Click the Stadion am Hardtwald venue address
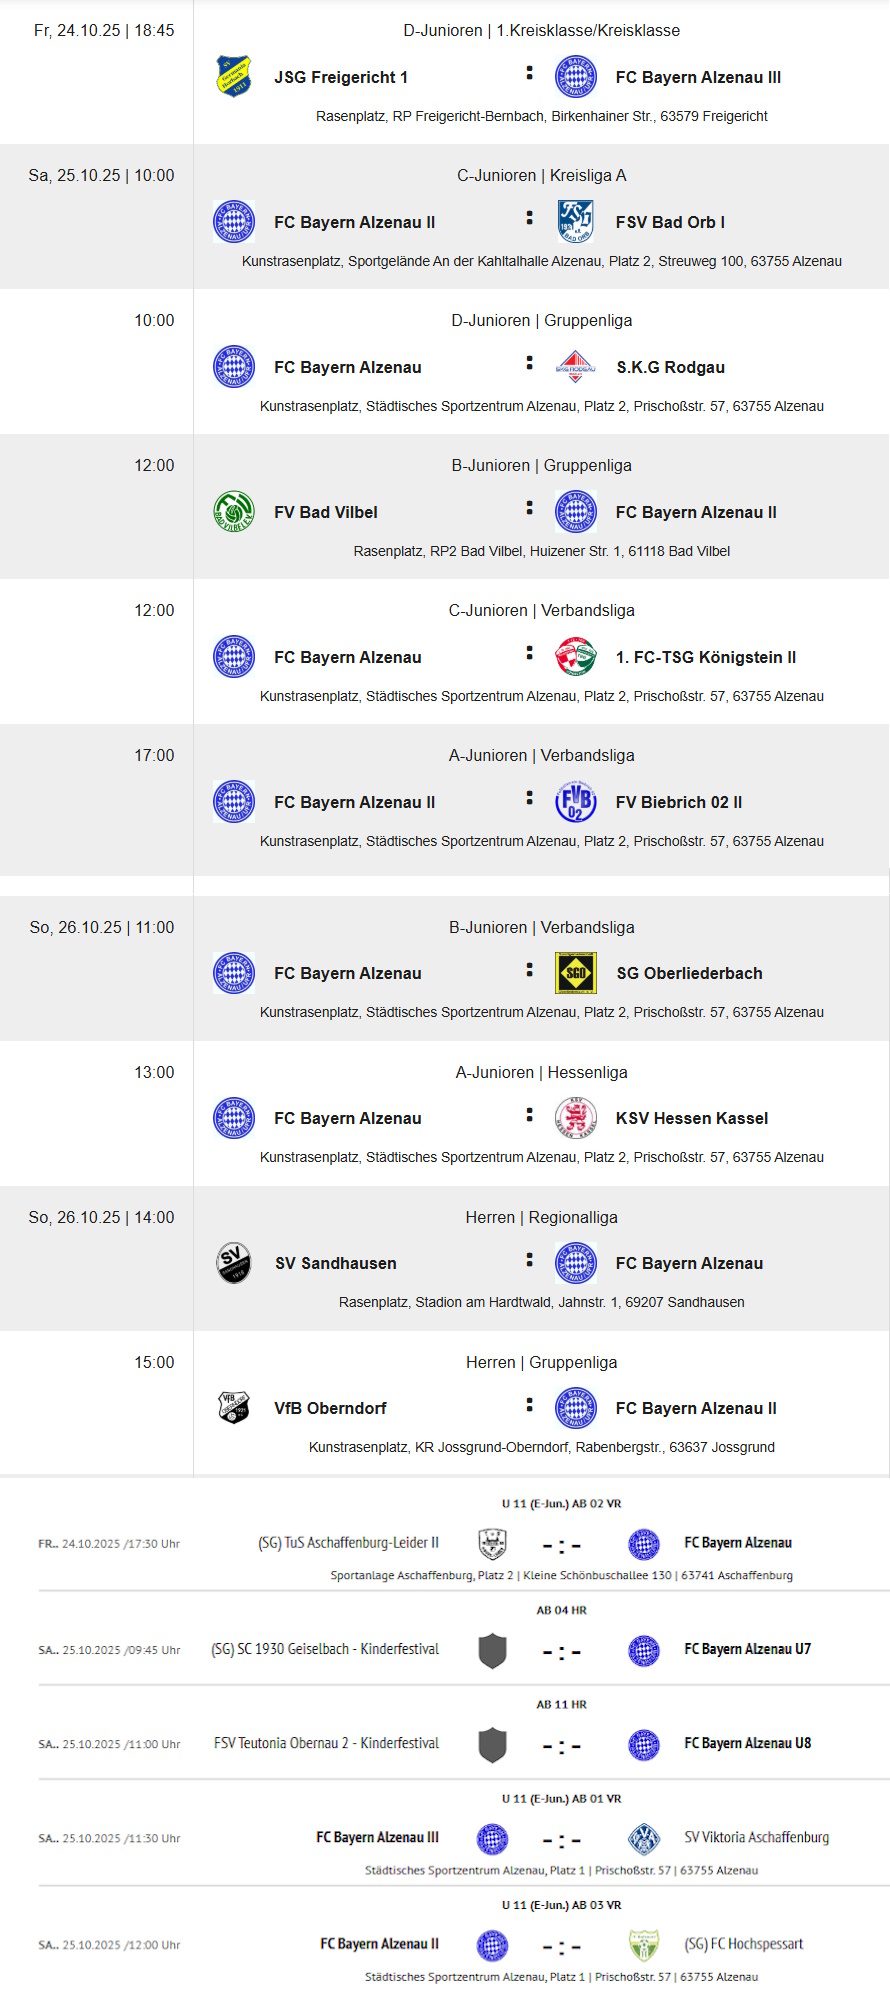Viewport: 890px width, 2000px height. 541,1302
